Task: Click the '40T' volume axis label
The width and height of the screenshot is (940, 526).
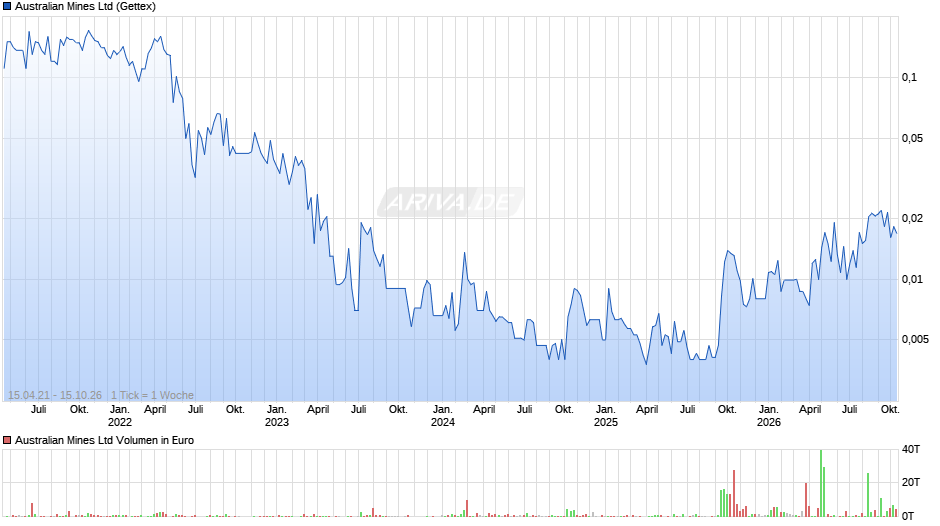Action: [x=911, y=449]
